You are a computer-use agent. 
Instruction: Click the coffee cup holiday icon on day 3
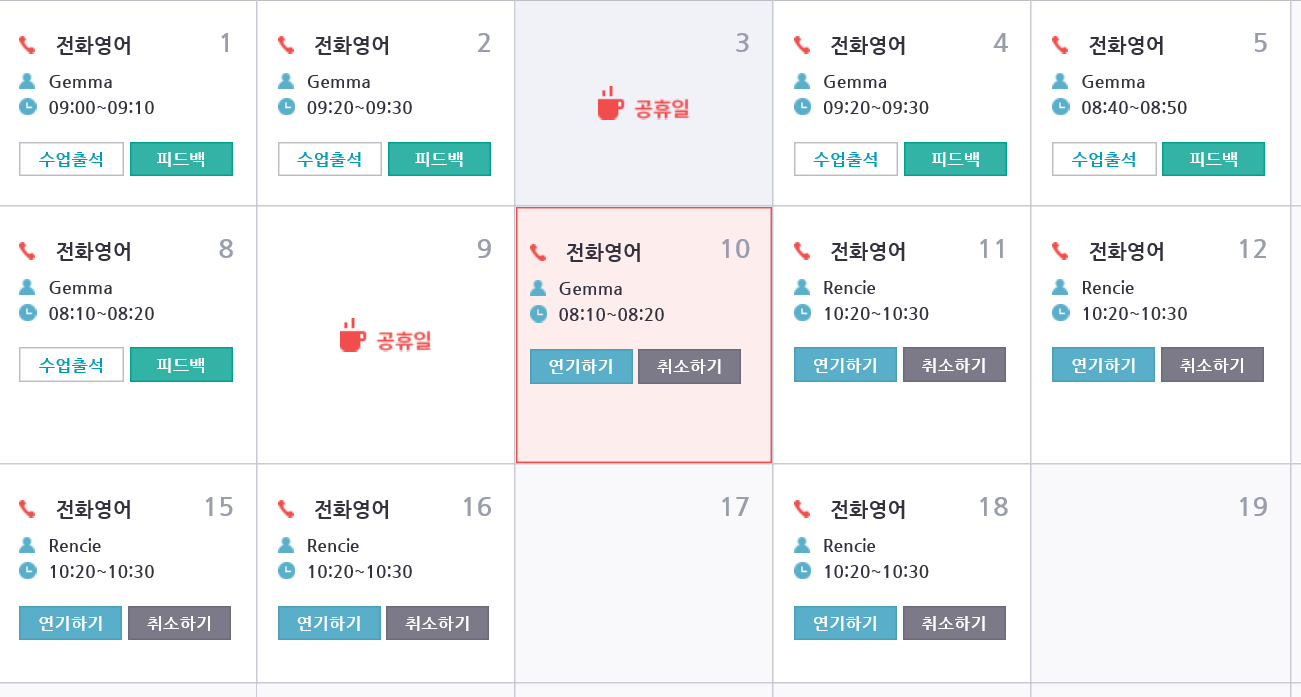pos(610,104)
